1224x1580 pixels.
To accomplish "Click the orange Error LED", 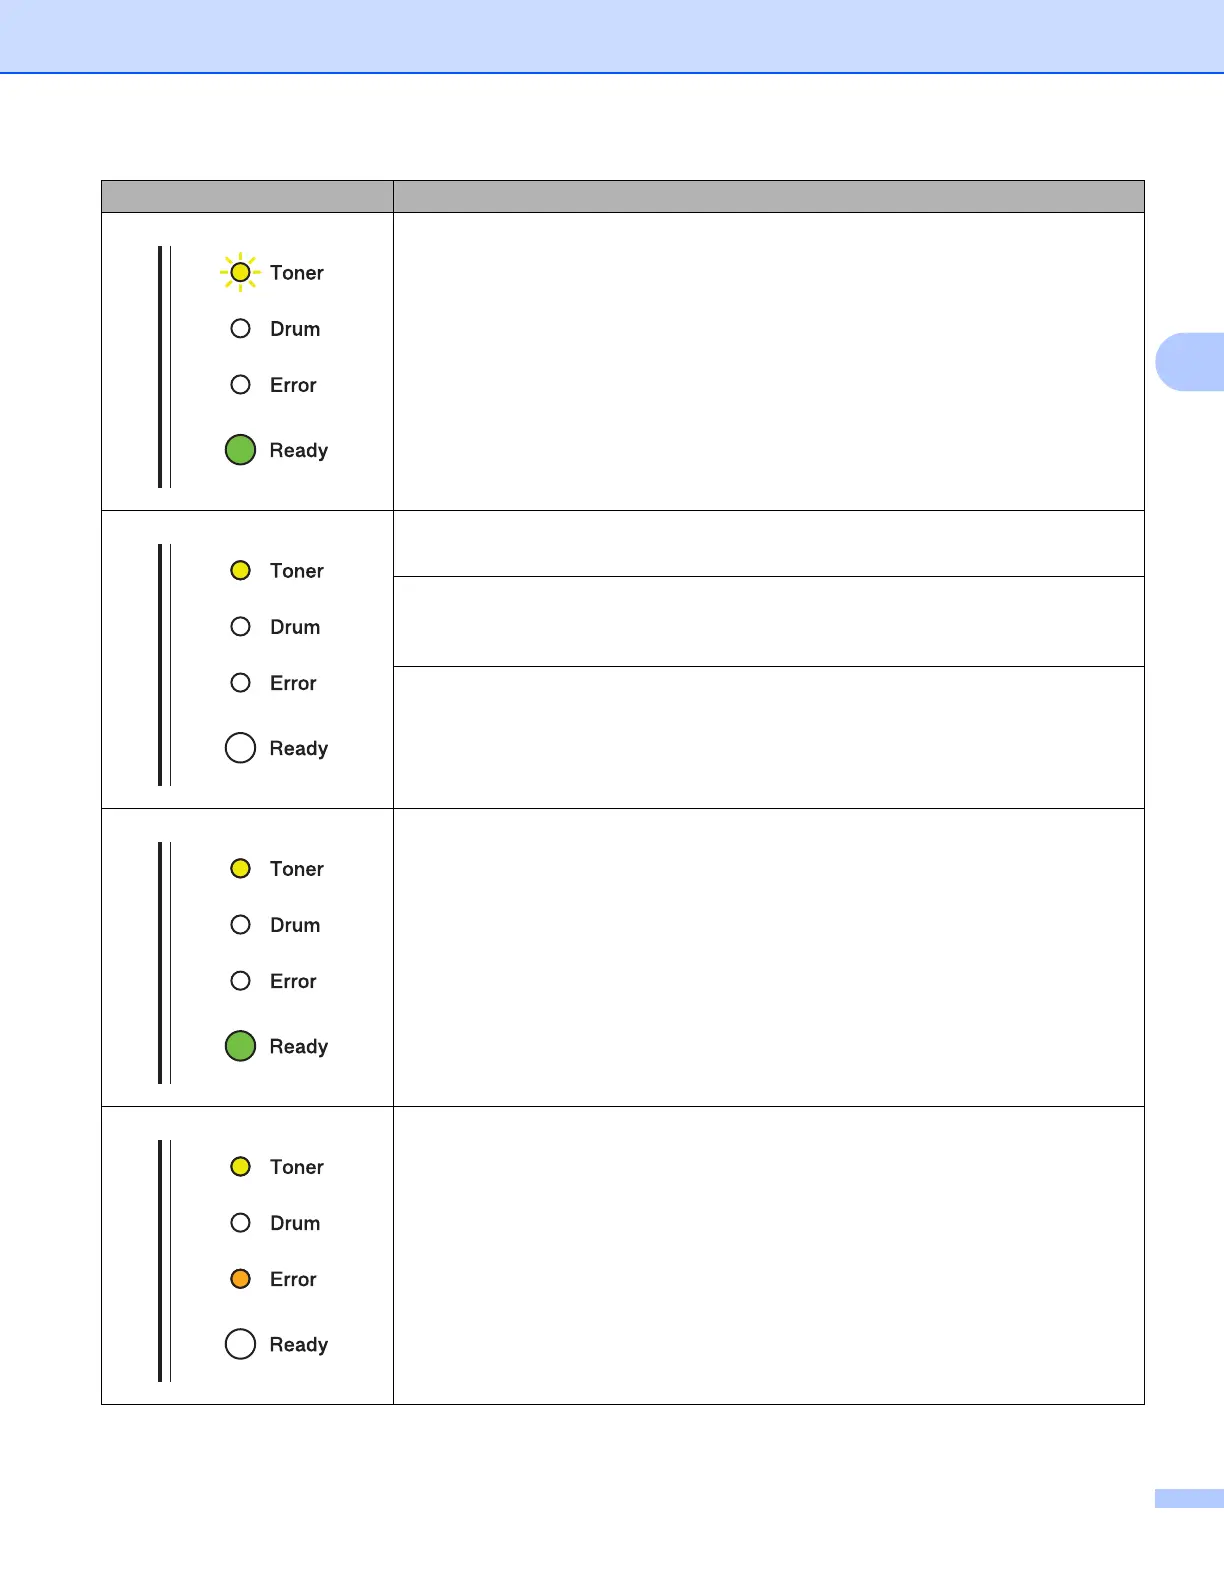I will point(240,1279).
